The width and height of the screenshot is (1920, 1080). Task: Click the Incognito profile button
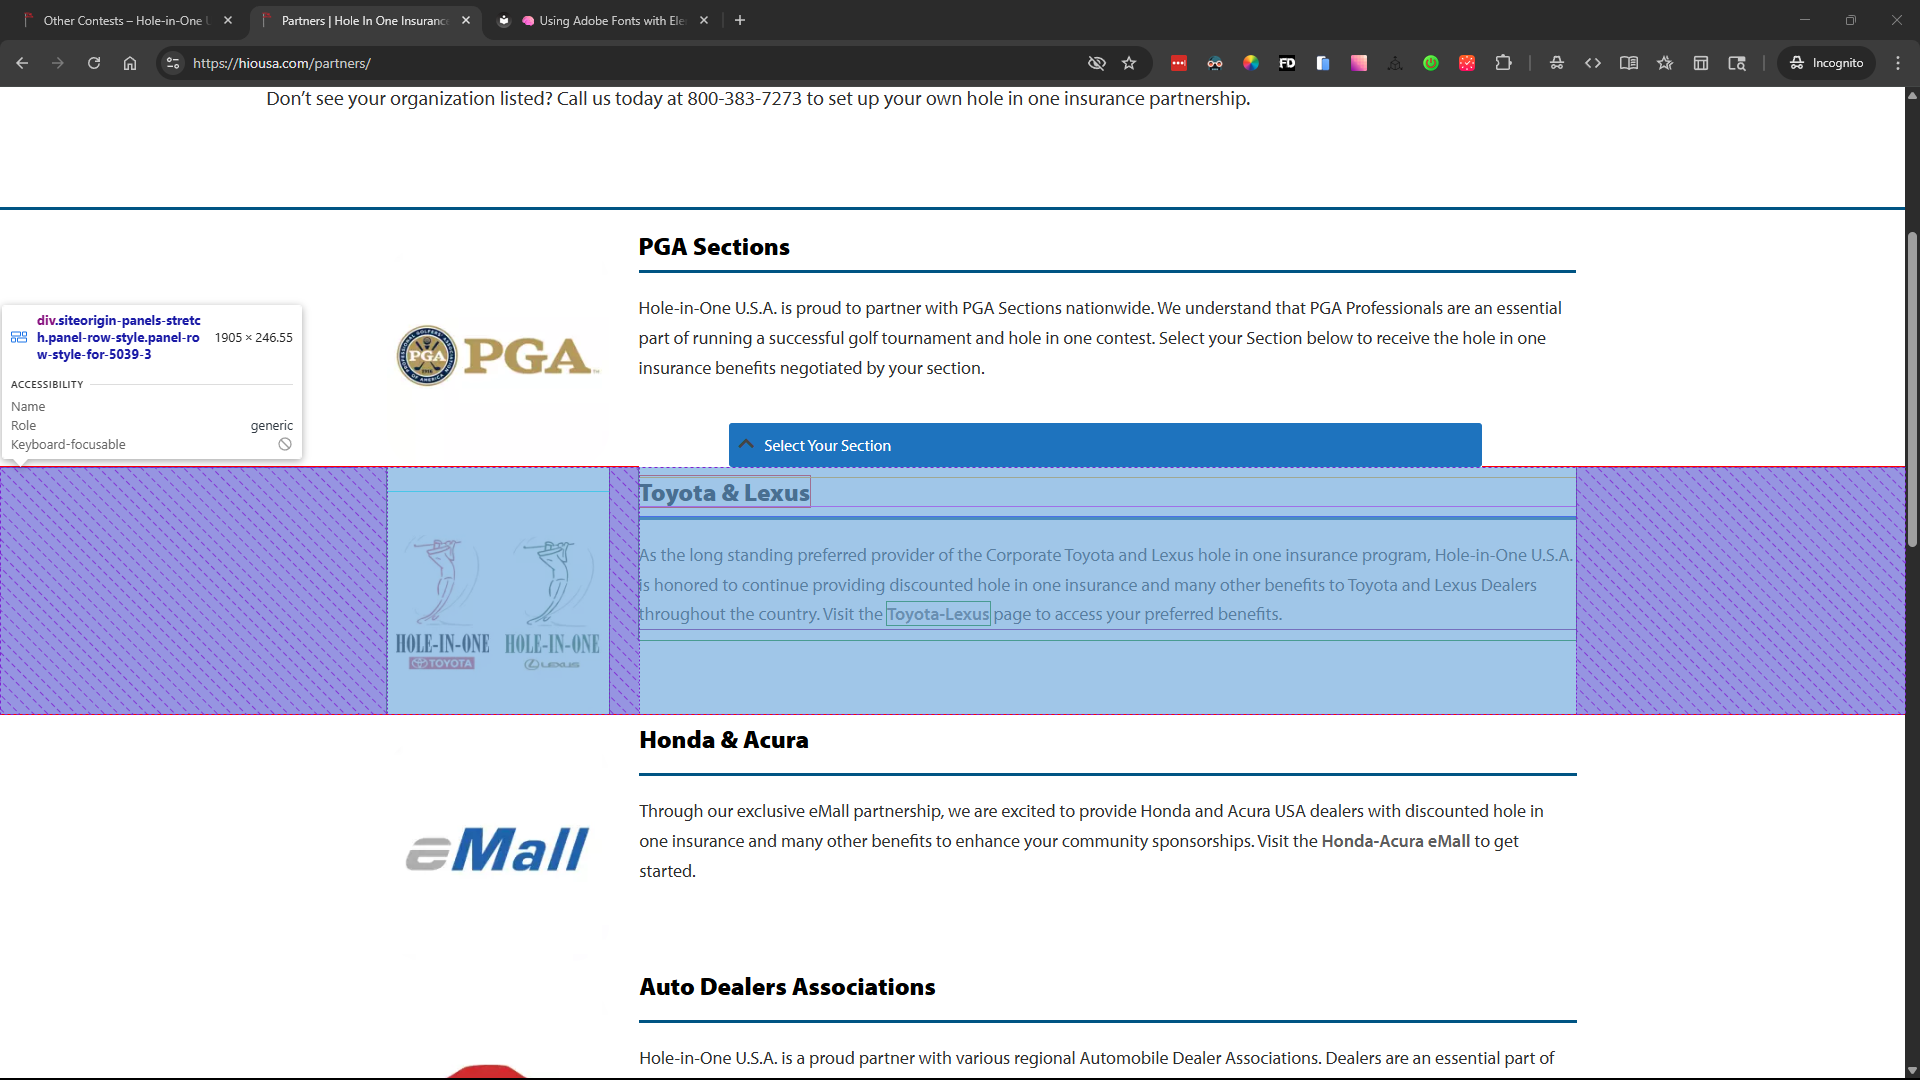(x=1826, y=63)
